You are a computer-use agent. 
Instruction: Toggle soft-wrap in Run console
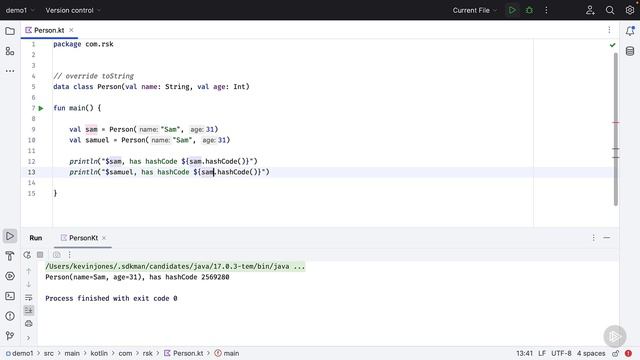coord(29,298)
